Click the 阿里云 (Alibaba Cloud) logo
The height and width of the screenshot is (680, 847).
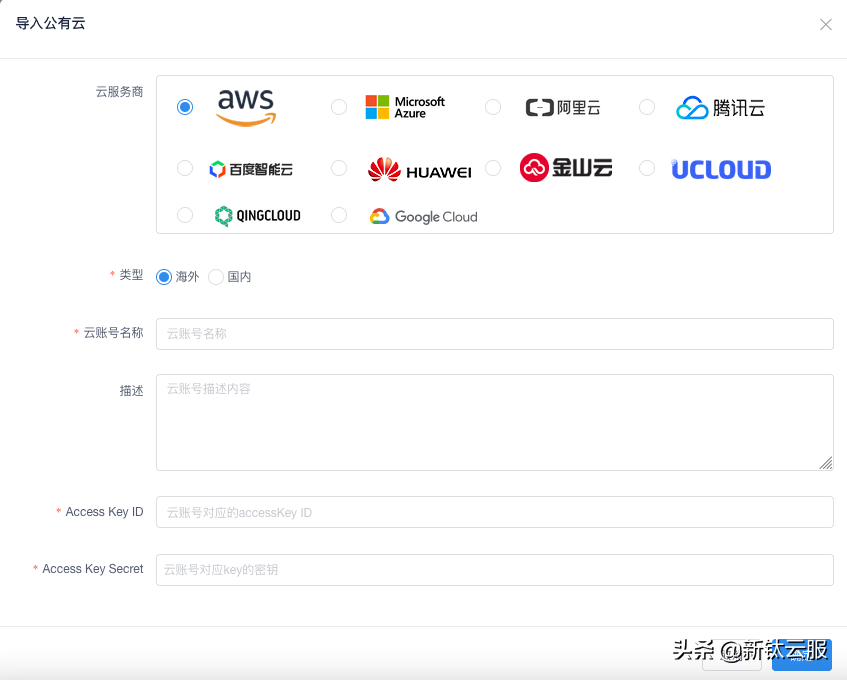coord(563,107)
